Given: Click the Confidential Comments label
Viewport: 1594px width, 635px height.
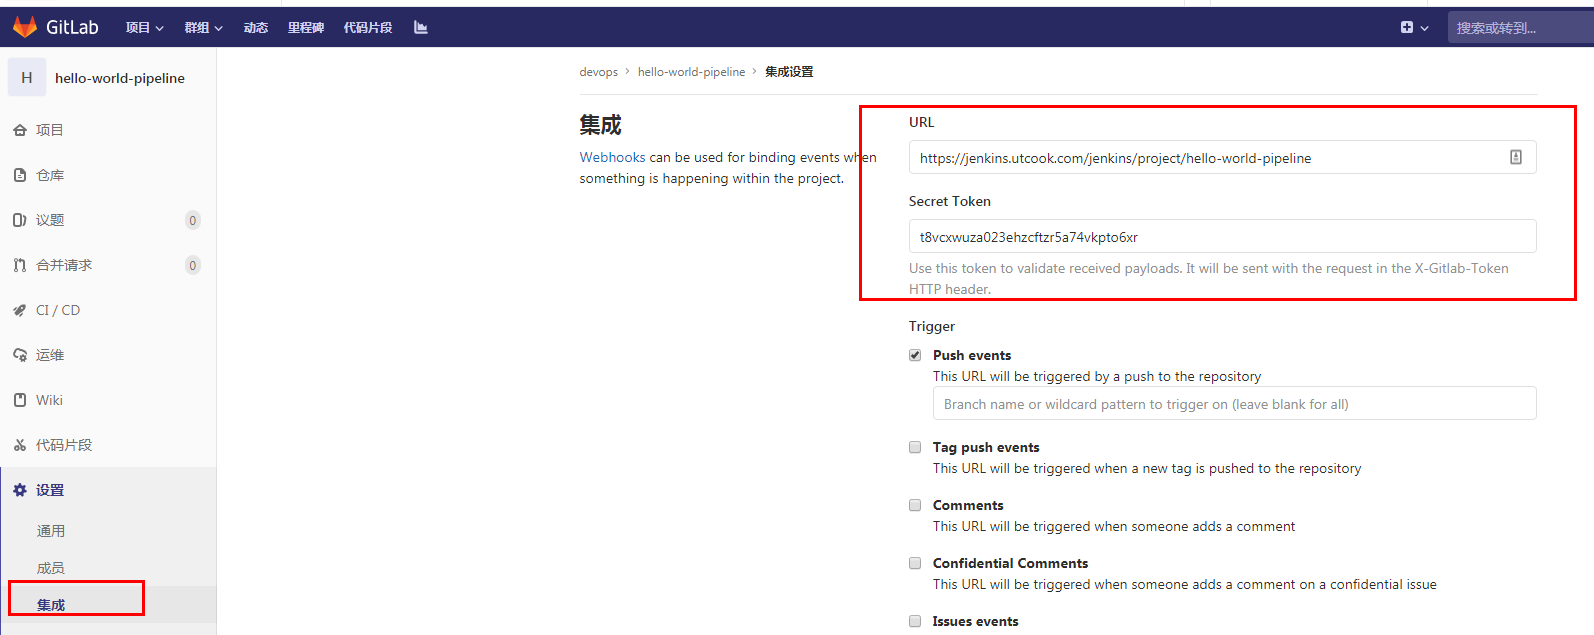Looking at the screenshot, I should tap(1010, 563).
